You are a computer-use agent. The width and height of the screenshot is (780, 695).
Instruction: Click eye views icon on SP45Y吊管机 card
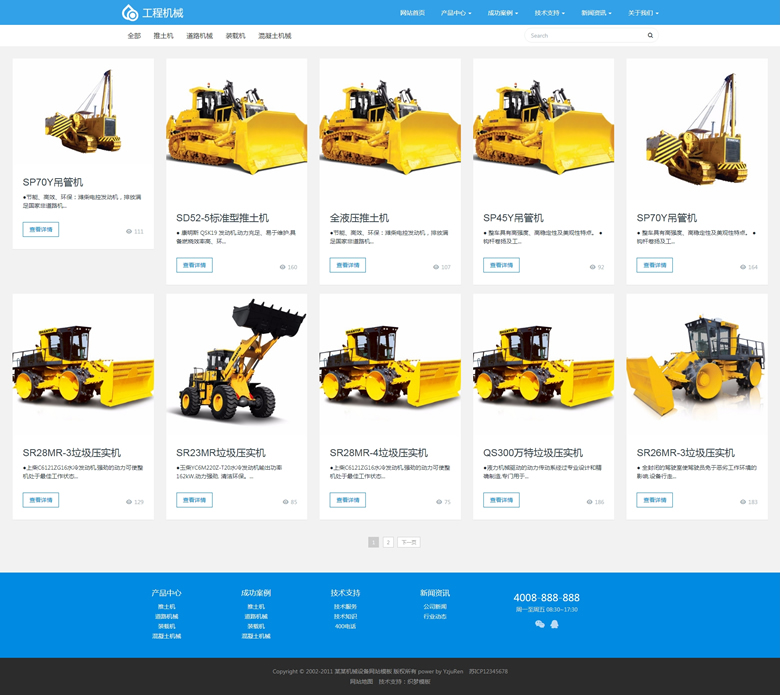click(x=593, y=267)
